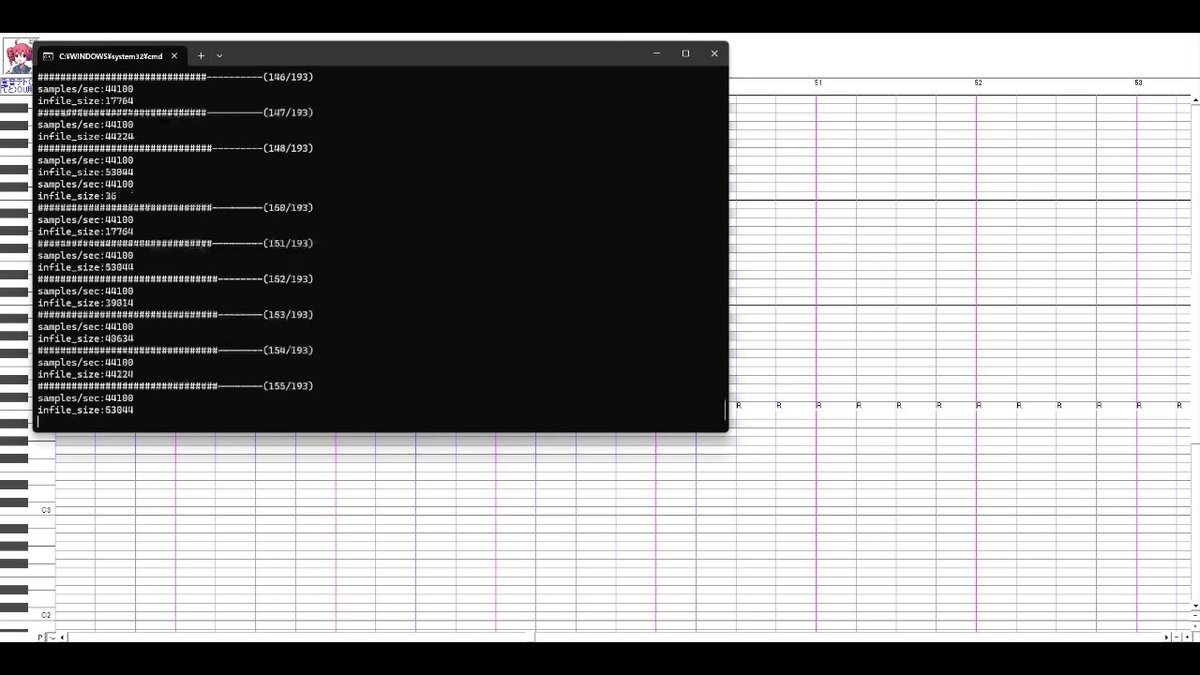Click the C2 key label on piano
The width and height of the screenshot is (1200, 675).
click(46, 615)
